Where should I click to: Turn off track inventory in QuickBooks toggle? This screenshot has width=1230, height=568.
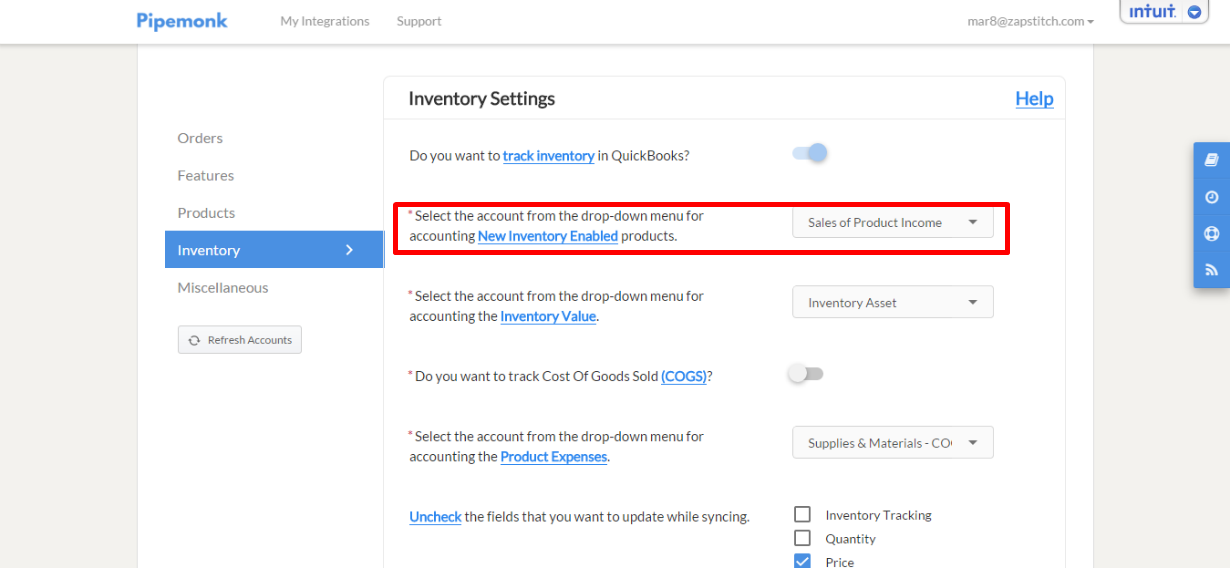click(x=810, y=153)
